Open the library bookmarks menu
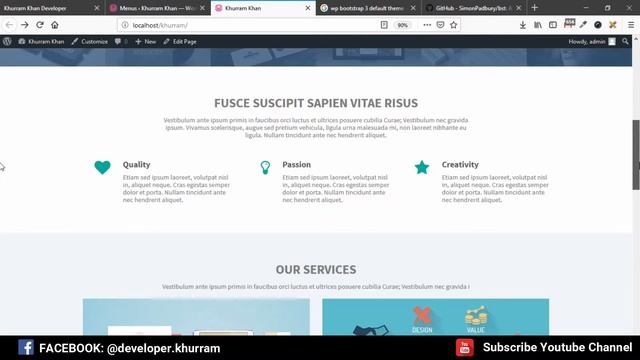640x360 pixels. (538, 25)
